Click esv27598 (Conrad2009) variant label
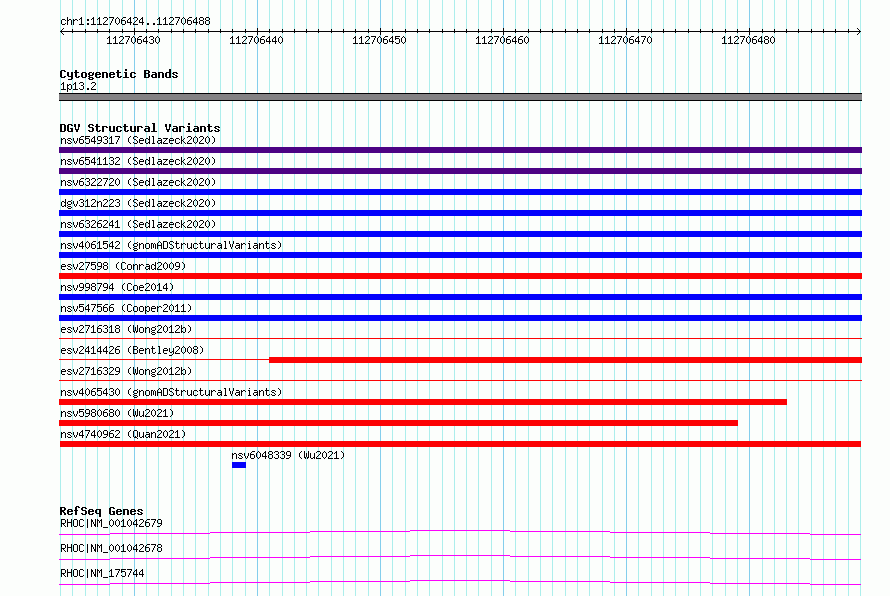 [x=123, y=266]
